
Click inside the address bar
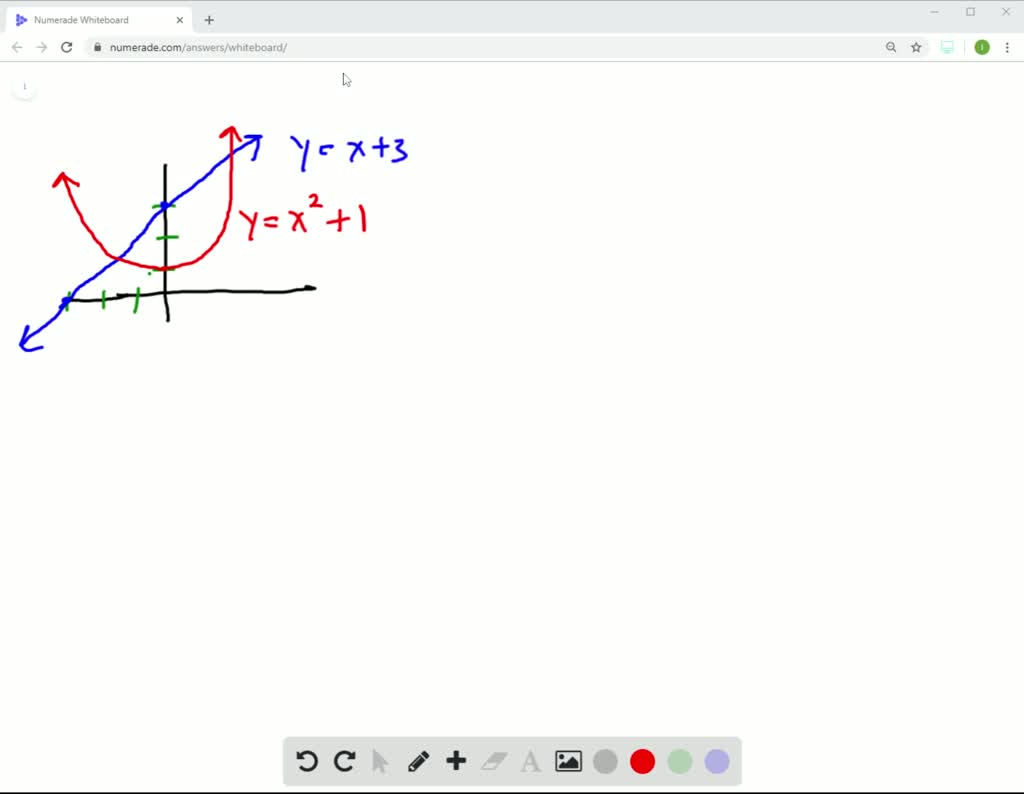400,46
